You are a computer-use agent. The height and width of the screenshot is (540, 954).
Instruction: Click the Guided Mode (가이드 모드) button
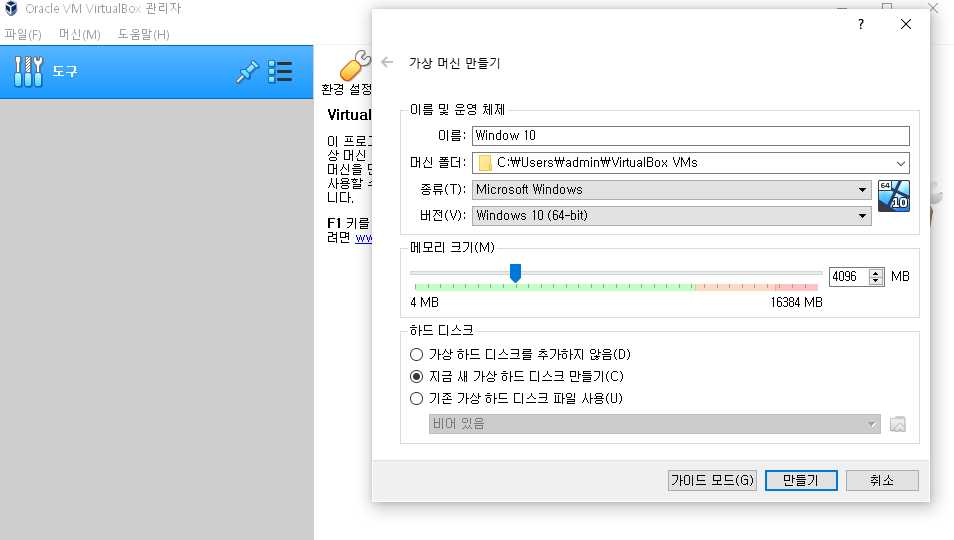point(712,480)
